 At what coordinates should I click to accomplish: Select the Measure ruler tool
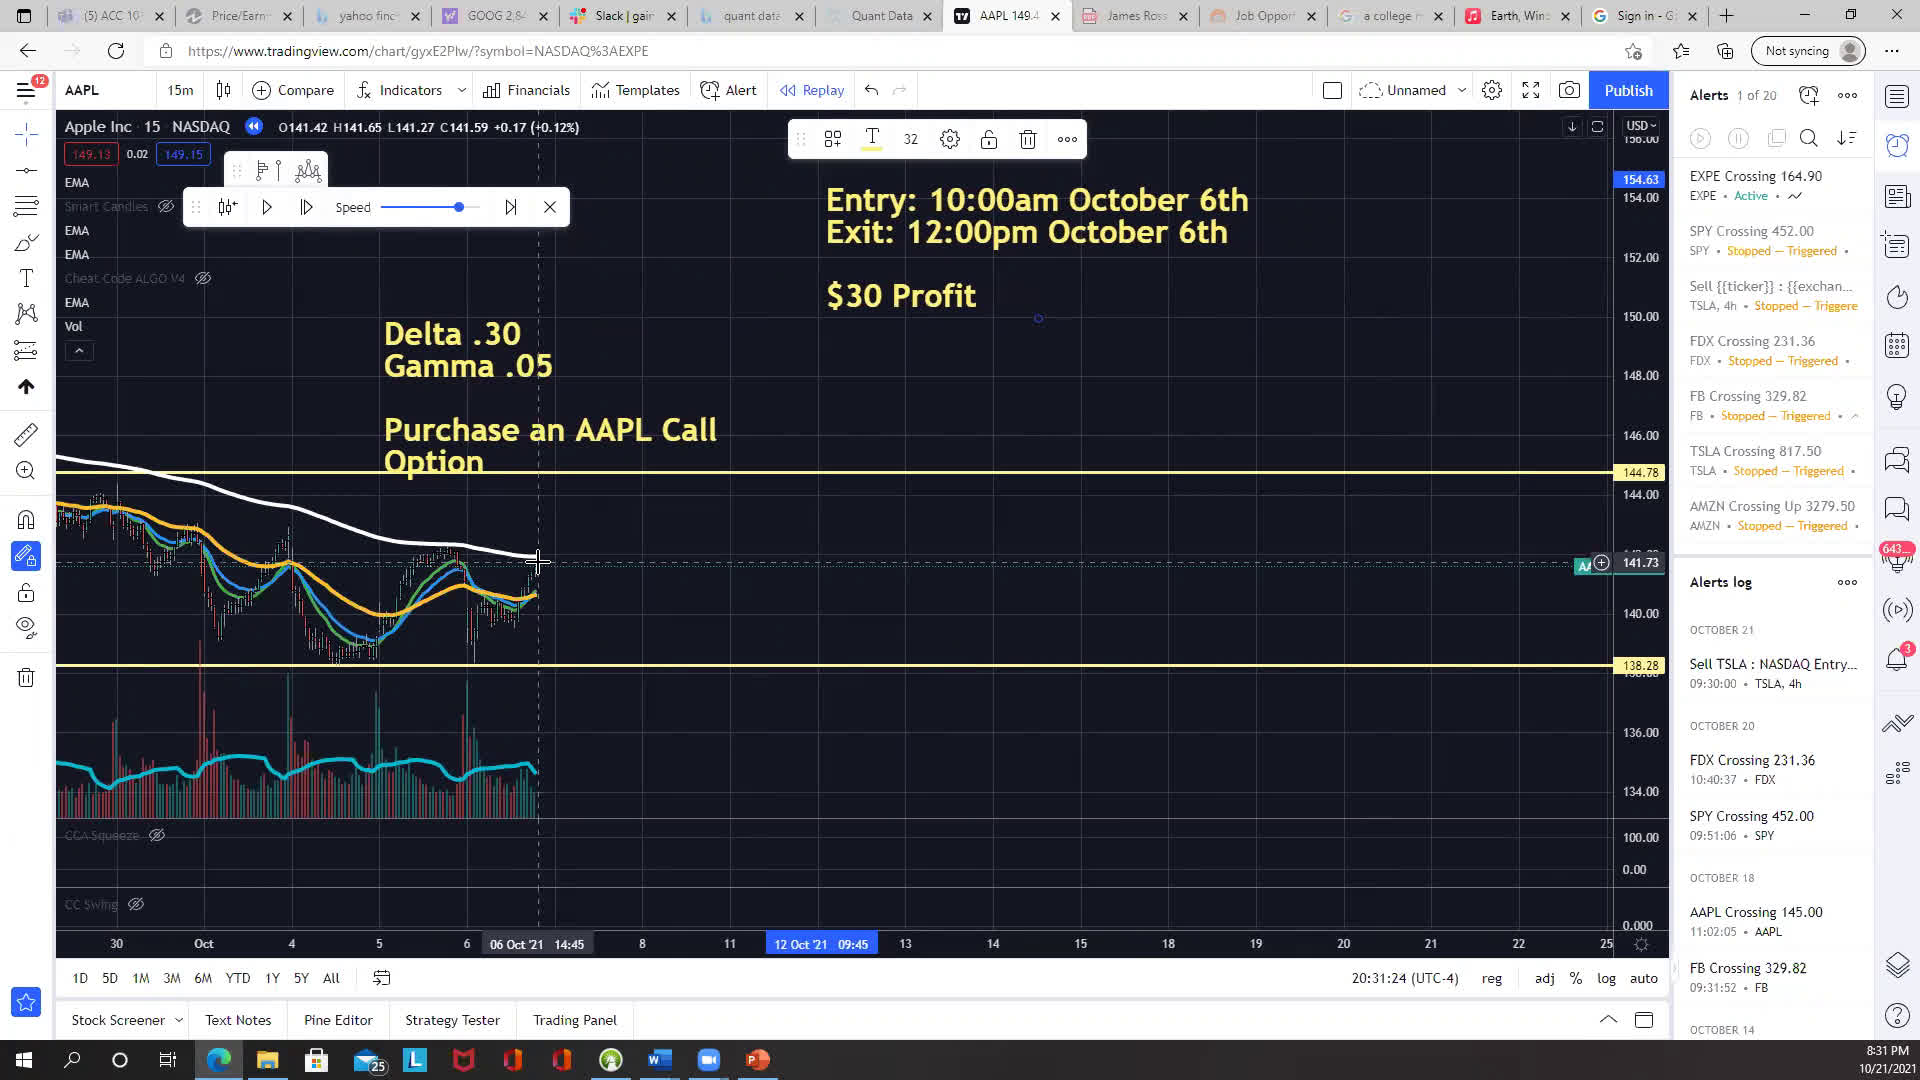click(26, 434)
